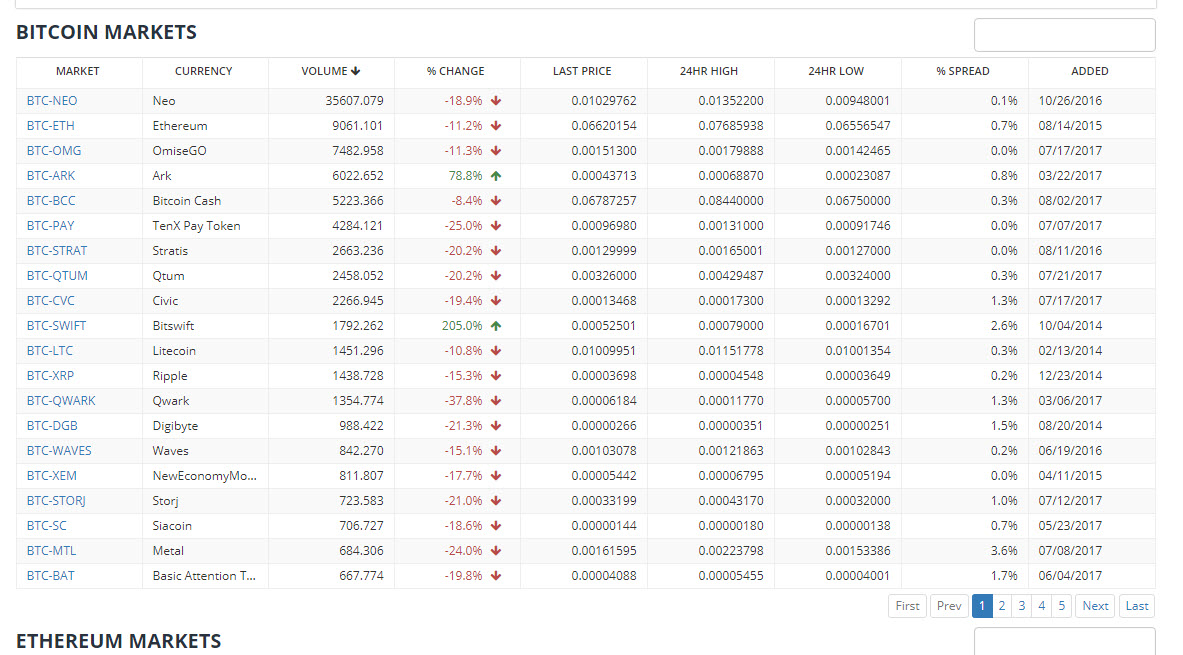The width and height of the screenshot is (1183, 655).
Task: Click the red down arrow in BTC-MTL row
Action: (496, 551)
